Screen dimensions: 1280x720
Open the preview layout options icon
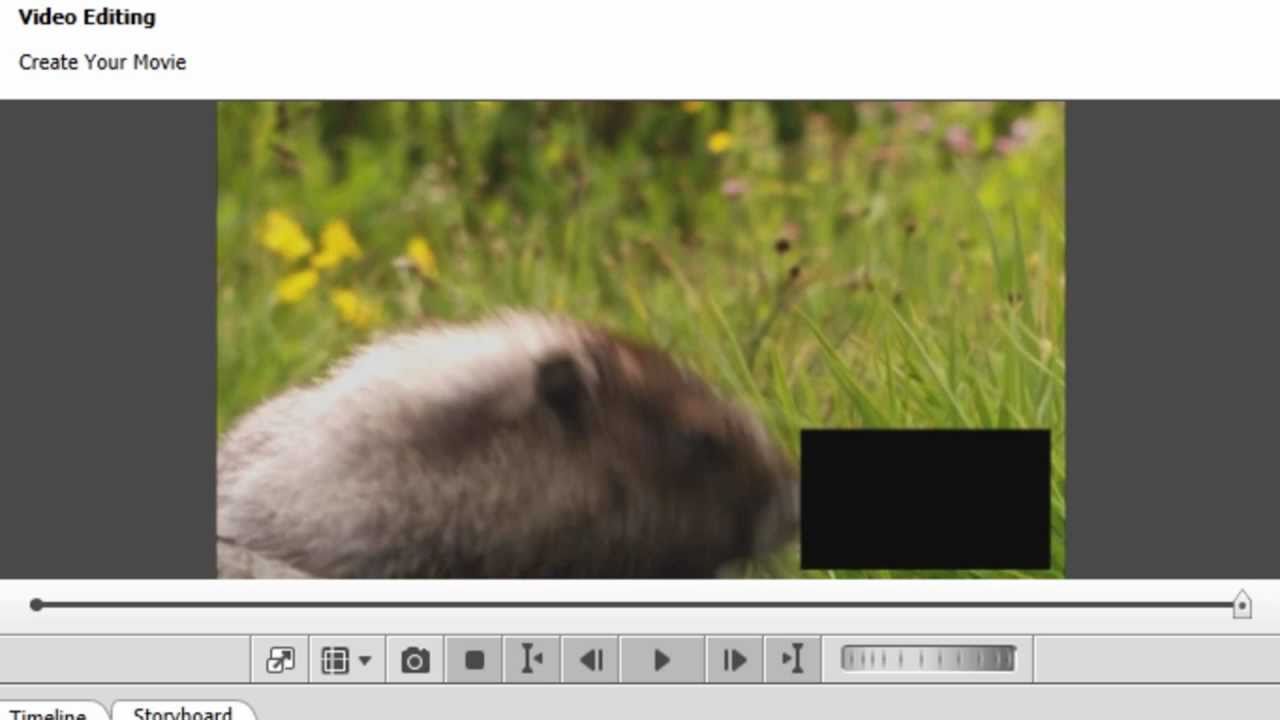click(x=335, y=660)
